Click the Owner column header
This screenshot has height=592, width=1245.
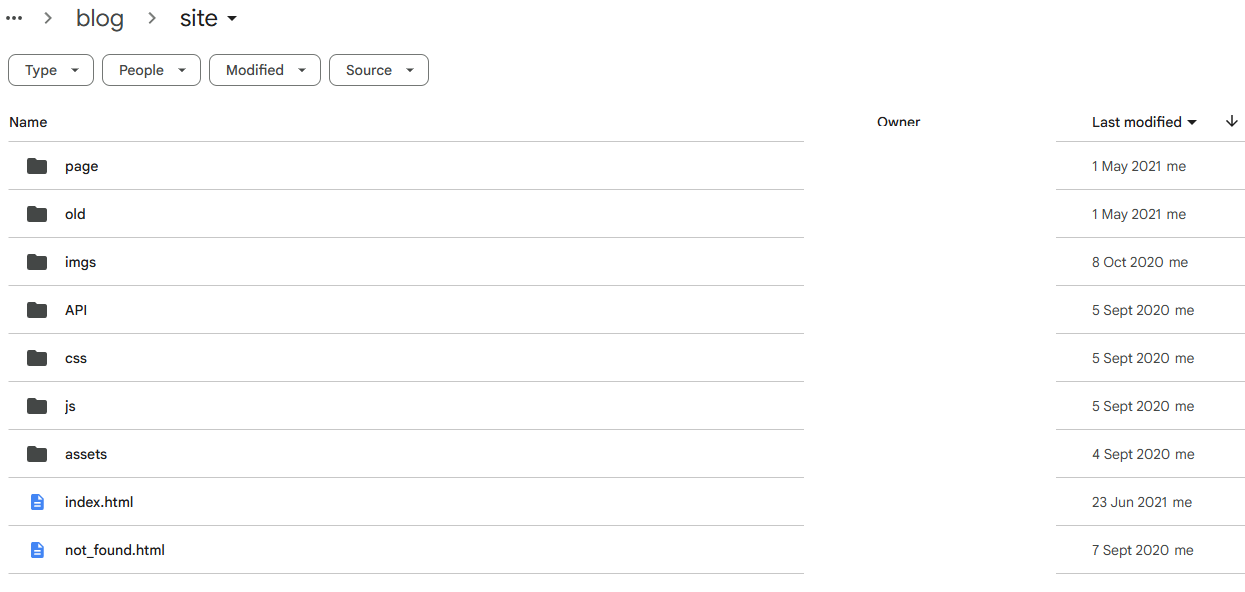pyautogui.click(x=898, y=122)
